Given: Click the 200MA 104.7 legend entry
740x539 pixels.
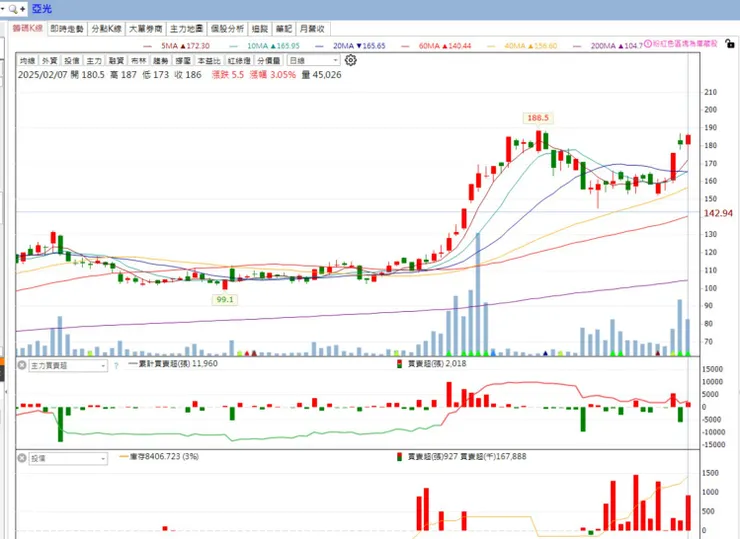Looking at the screenshot, I should click(x=608, y=46).
